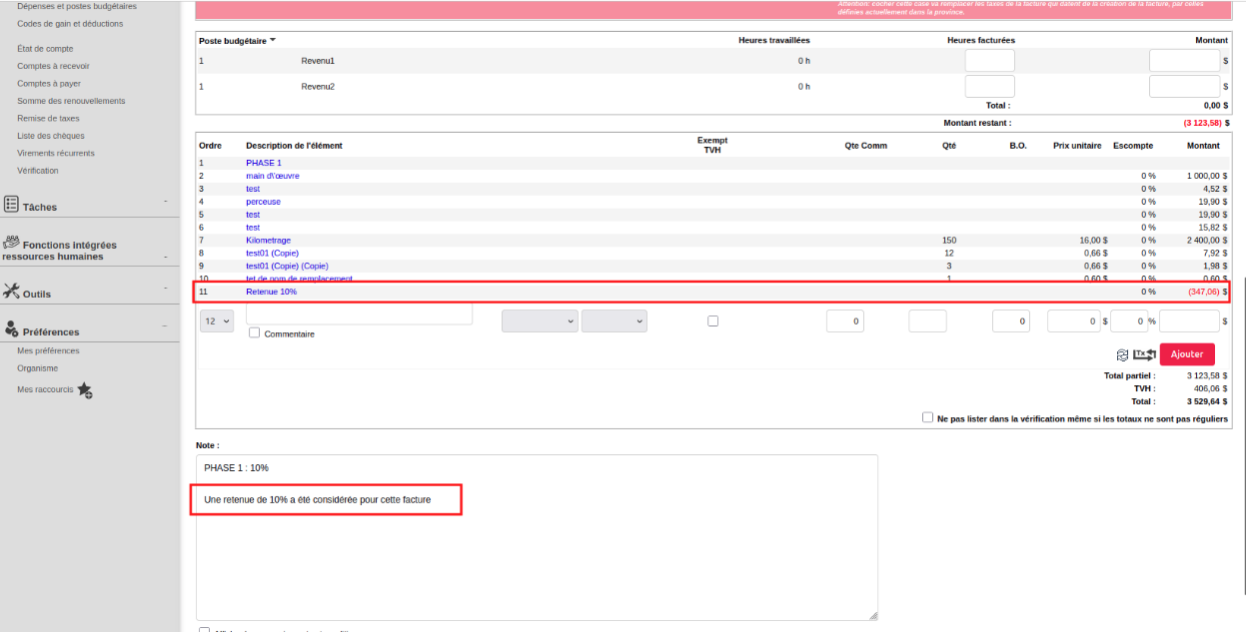1246x632 pixels.
Task: Click into the Note text area
Action: [x=536, y=560]
